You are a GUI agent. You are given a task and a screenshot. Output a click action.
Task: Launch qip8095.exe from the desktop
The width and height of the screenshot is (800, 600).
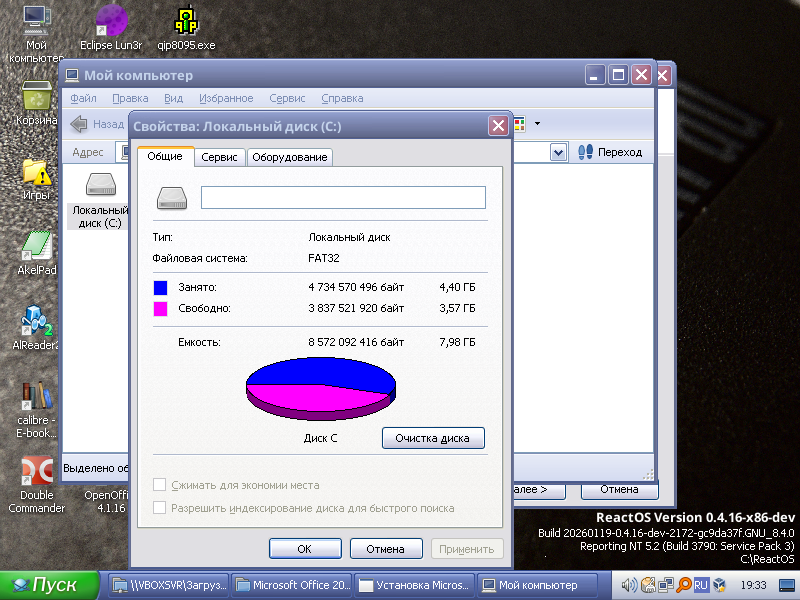pos(186,28)
